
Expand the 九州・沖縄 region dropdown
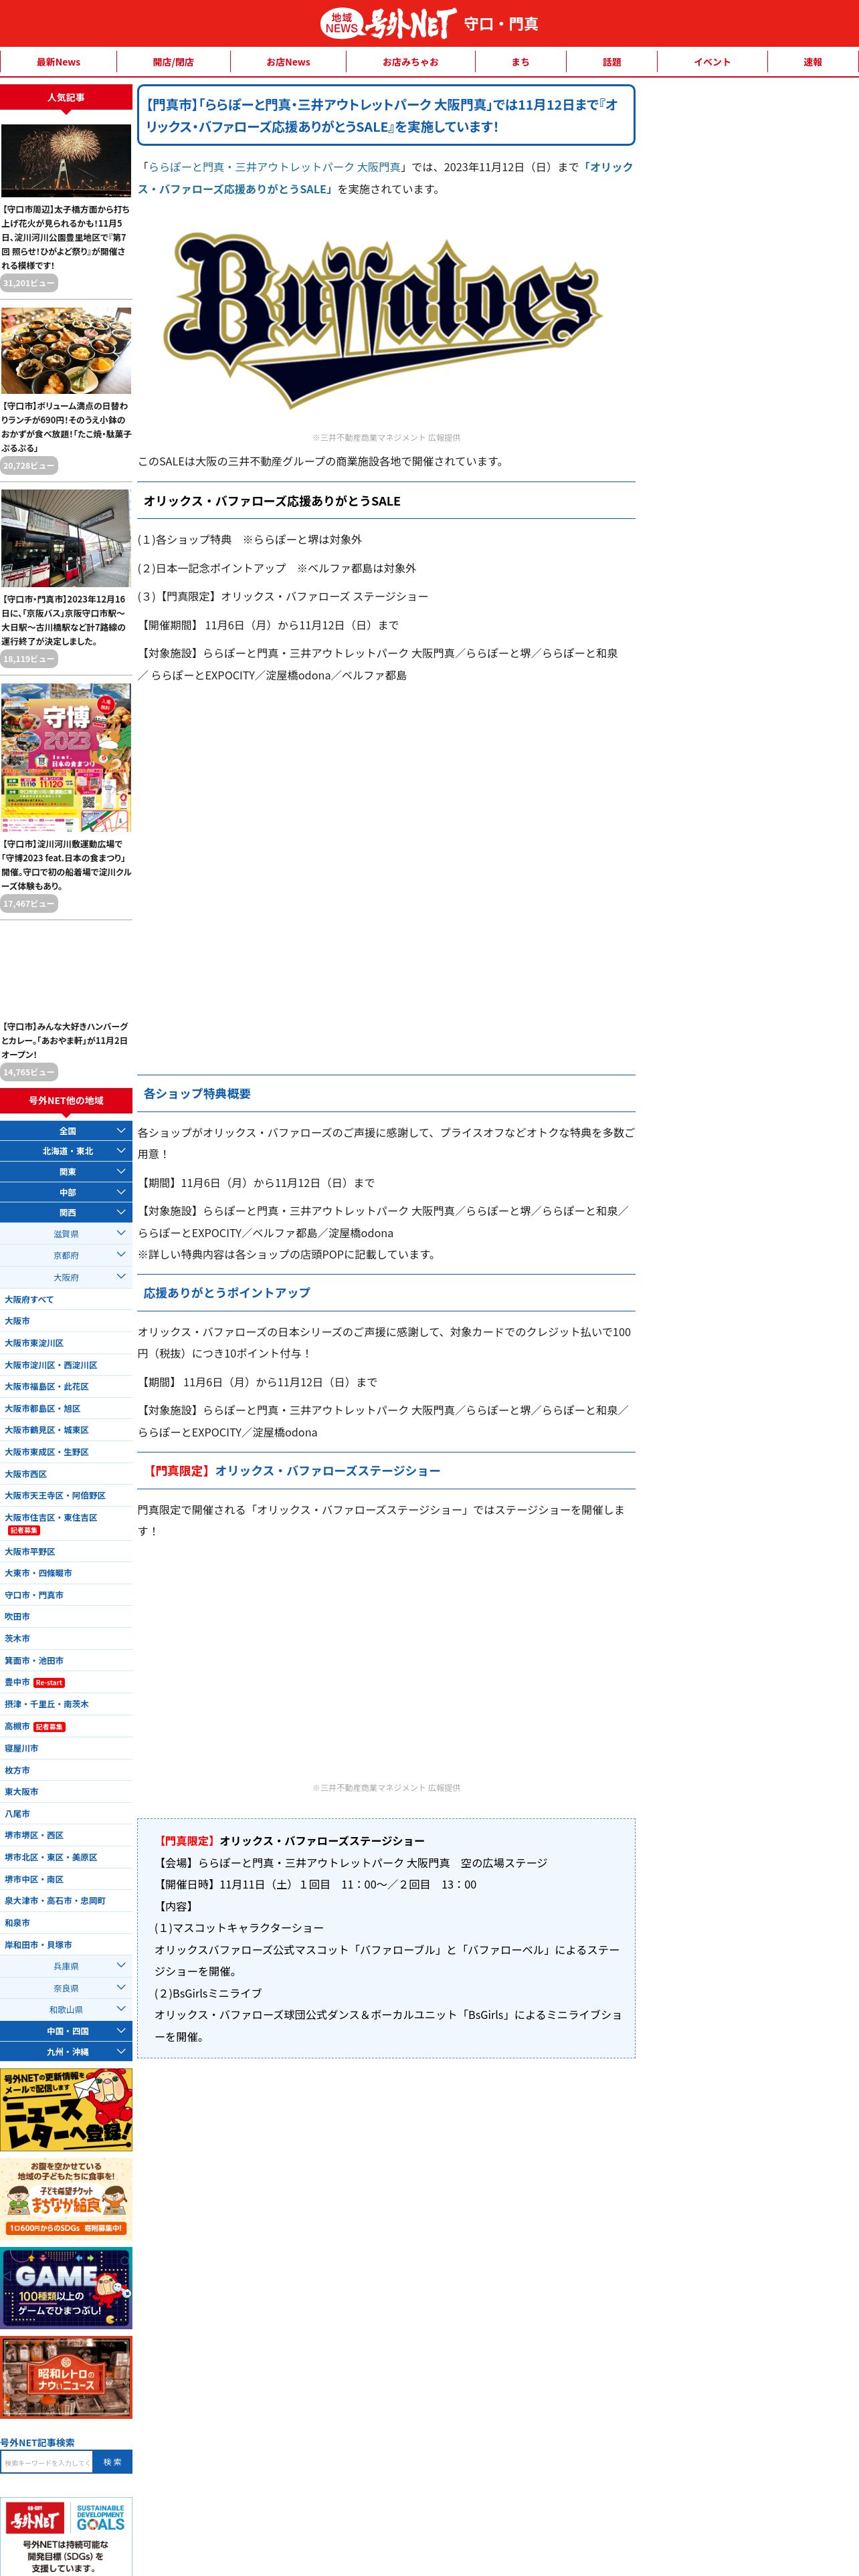(66, 2052)
